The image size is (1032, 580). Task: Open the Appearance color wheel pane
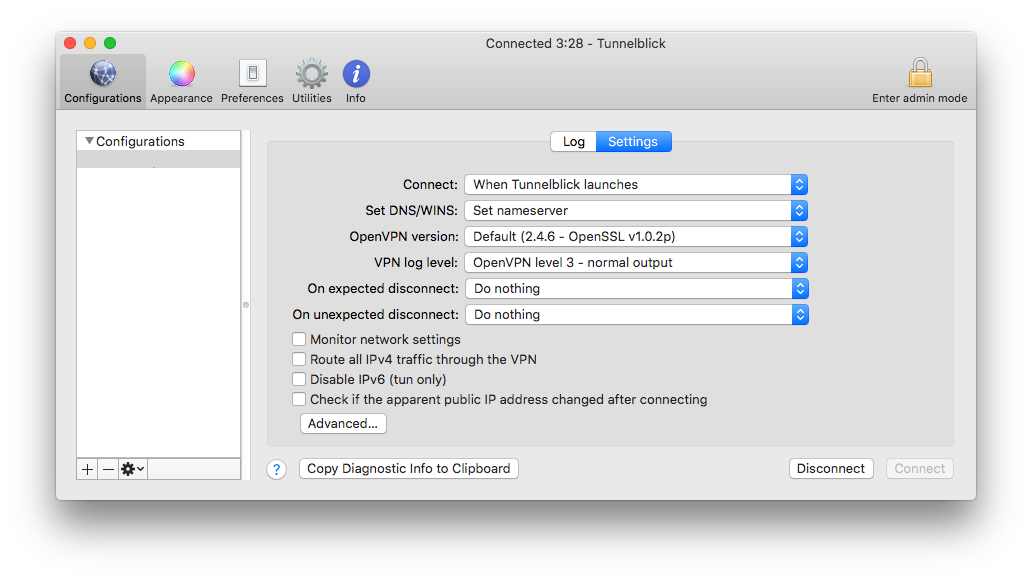[x=181, y=82]
